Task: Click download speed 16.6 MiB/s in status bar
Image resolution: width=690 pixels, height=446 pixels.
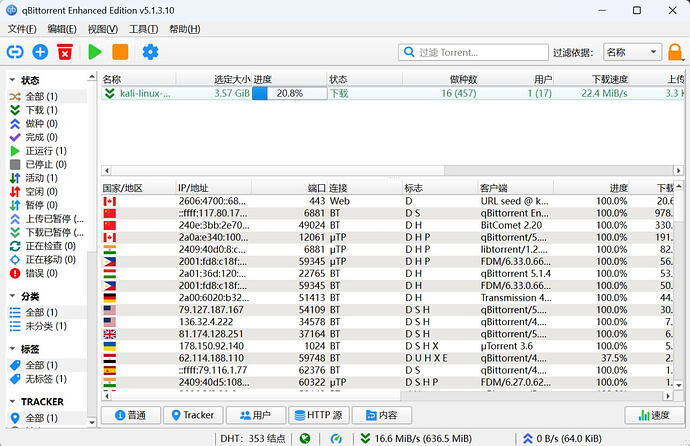Action: pos(416,439)
